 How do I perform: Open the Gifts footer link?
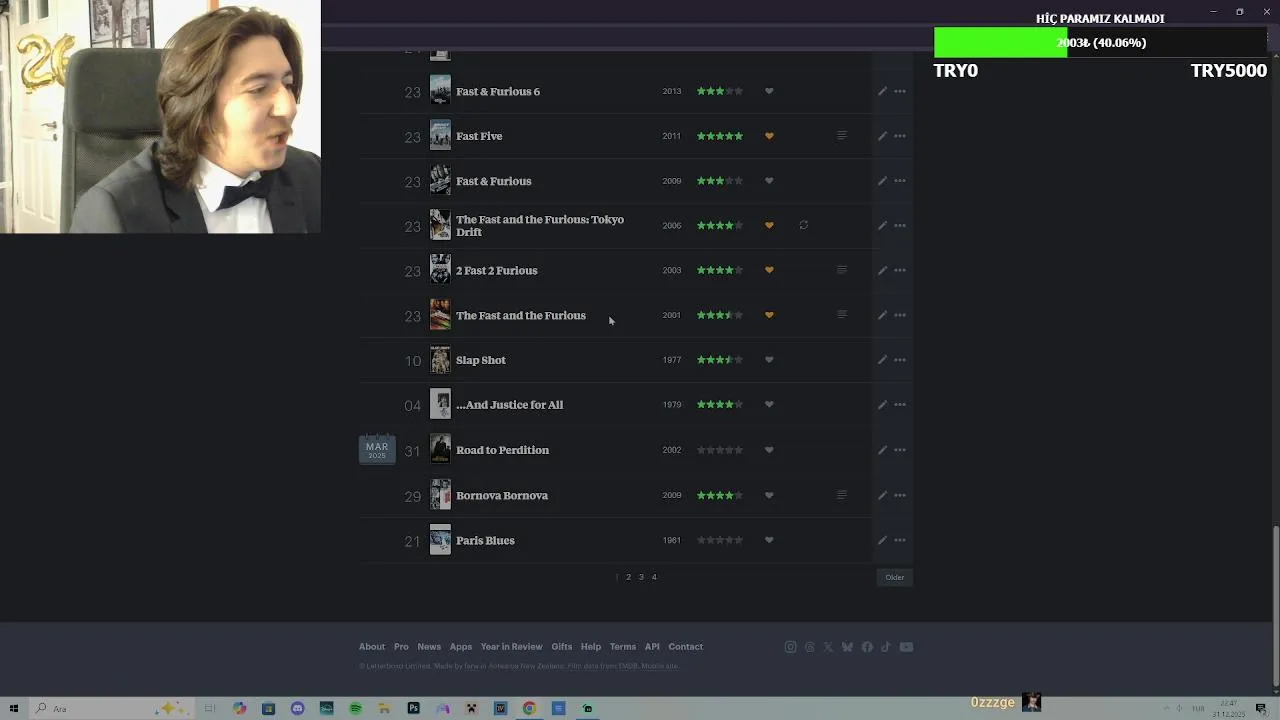click(561, 647)
